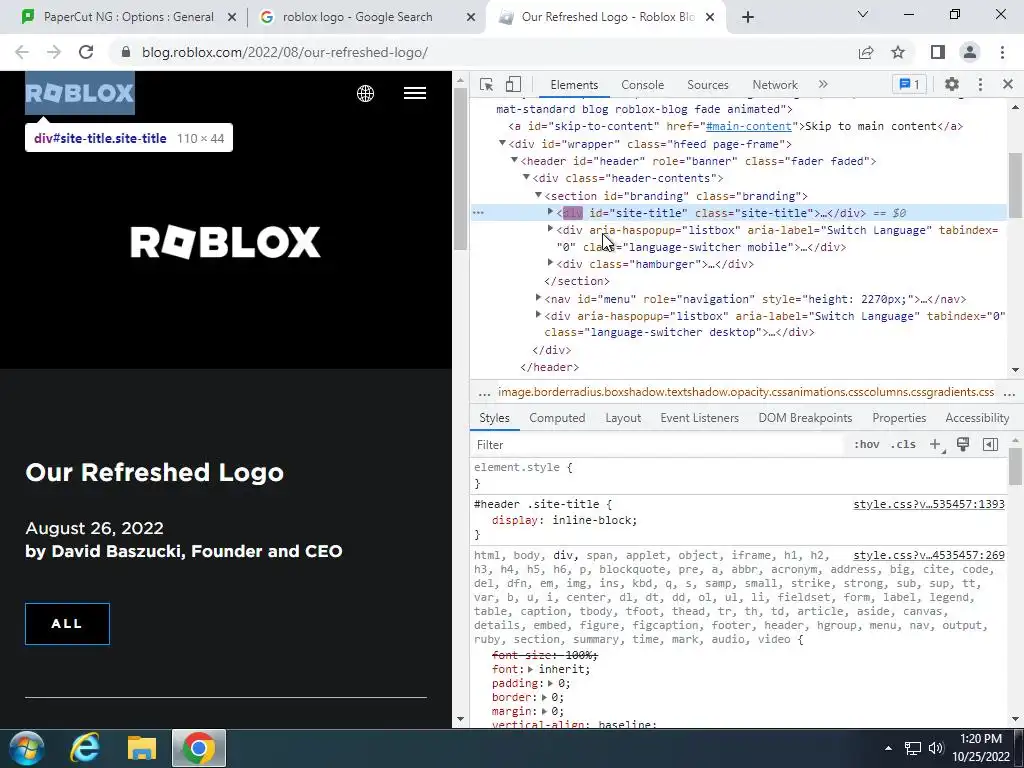Open the DOM Breakpoints tab
This screenshot has height=768, width=1024.
click(x=805, y=418)
